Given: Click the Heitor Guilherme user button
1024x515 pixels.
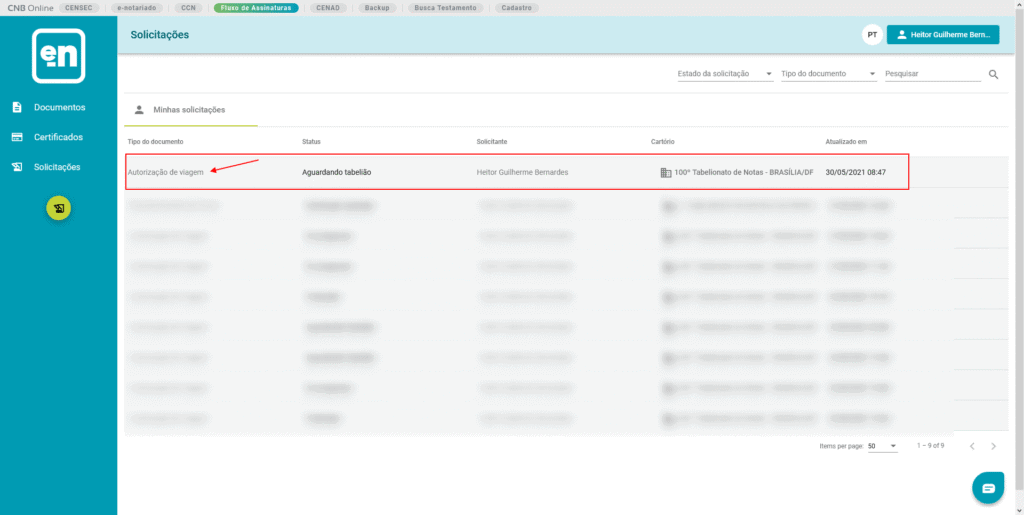Looking at the screenshot, I should click(x=943, y=35).
